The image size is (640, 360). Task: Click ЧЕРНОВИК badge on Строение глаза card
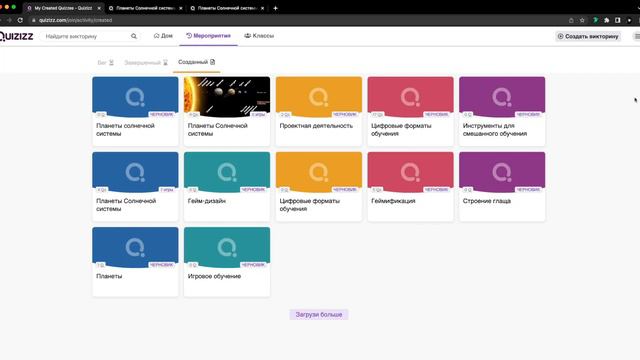[528, 190]
